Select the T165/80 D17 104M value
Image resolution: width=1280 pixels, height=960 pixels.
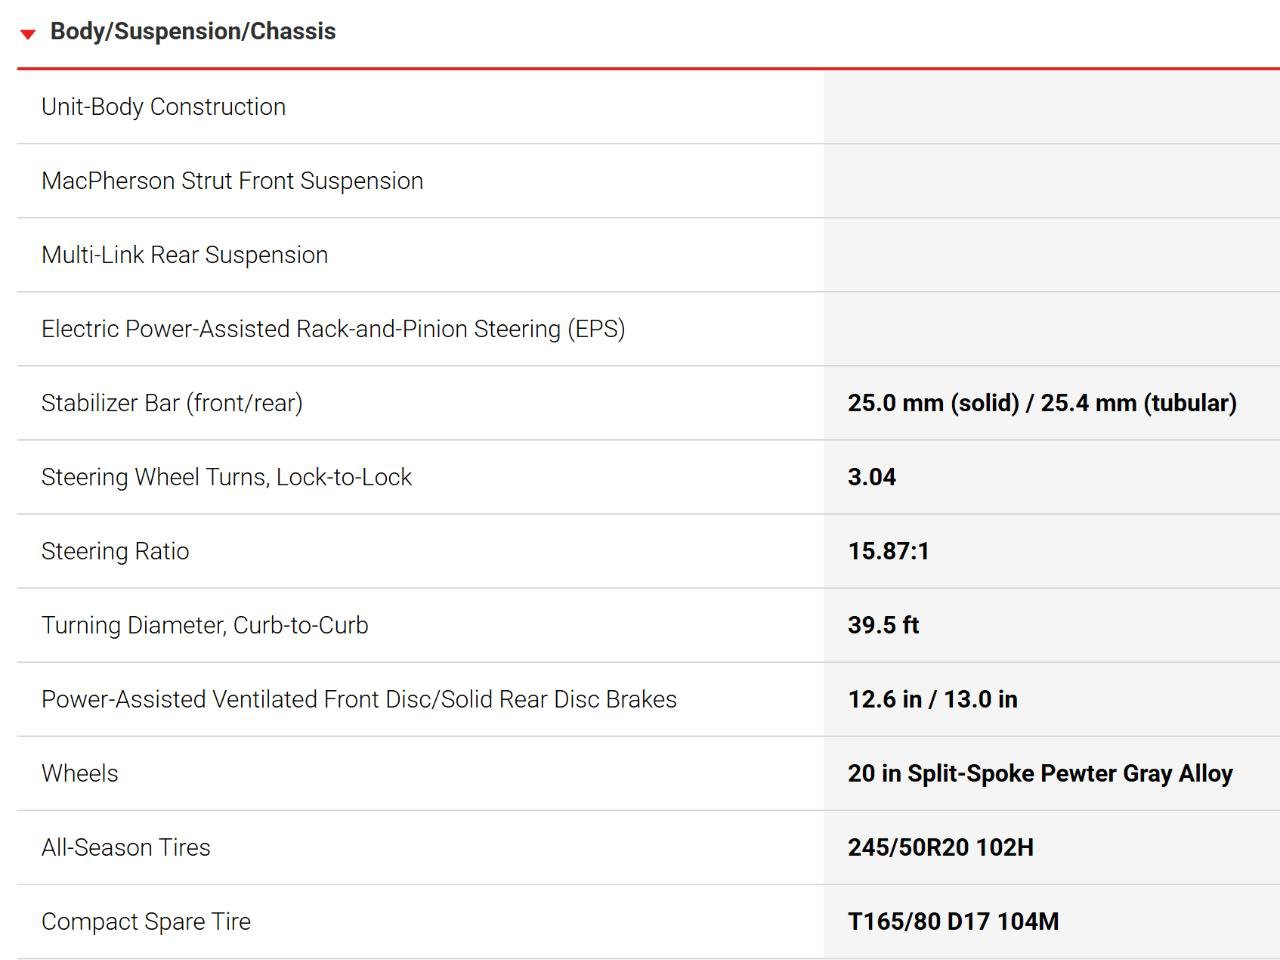pyautogui.click(x=953, y=921)
